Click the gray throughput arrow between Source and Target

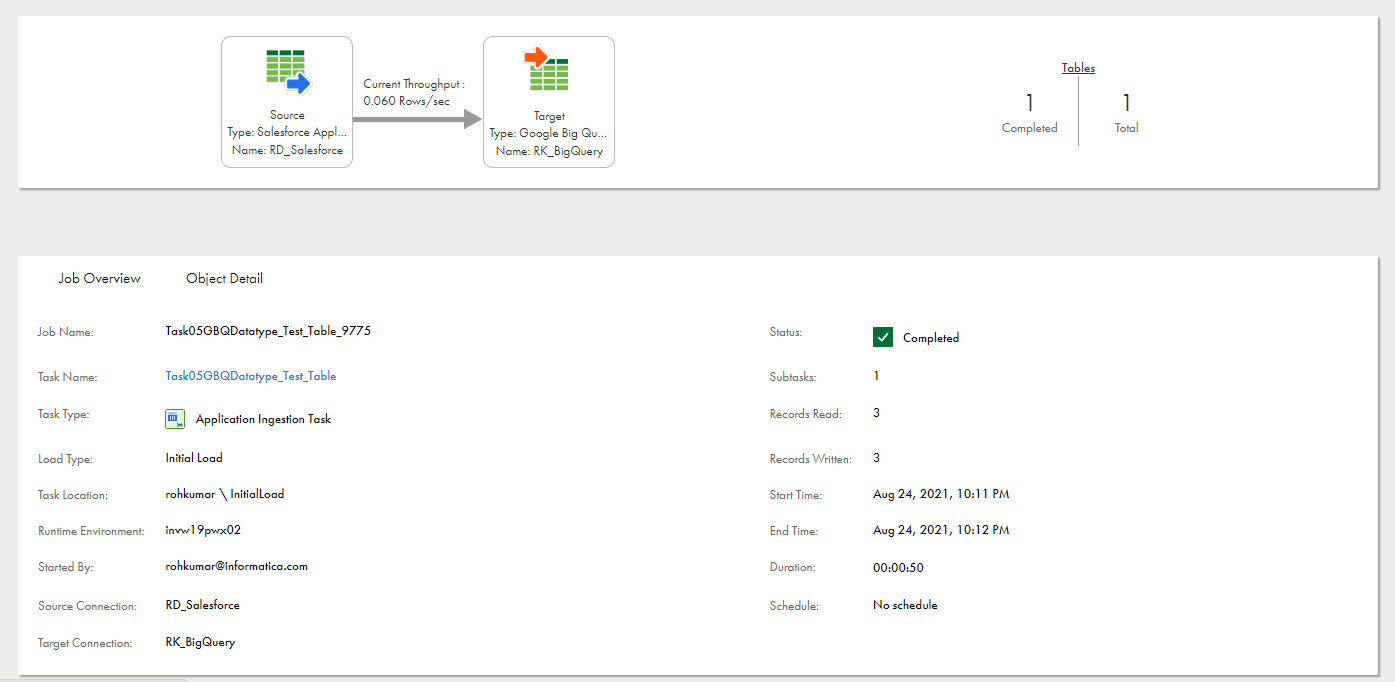pyautogui.click(x=417, y=120)
